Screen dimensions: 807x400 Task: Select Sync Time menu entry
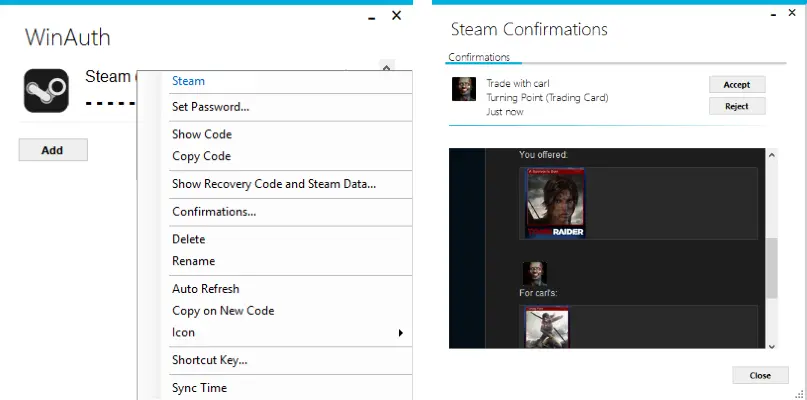[199, 388]
